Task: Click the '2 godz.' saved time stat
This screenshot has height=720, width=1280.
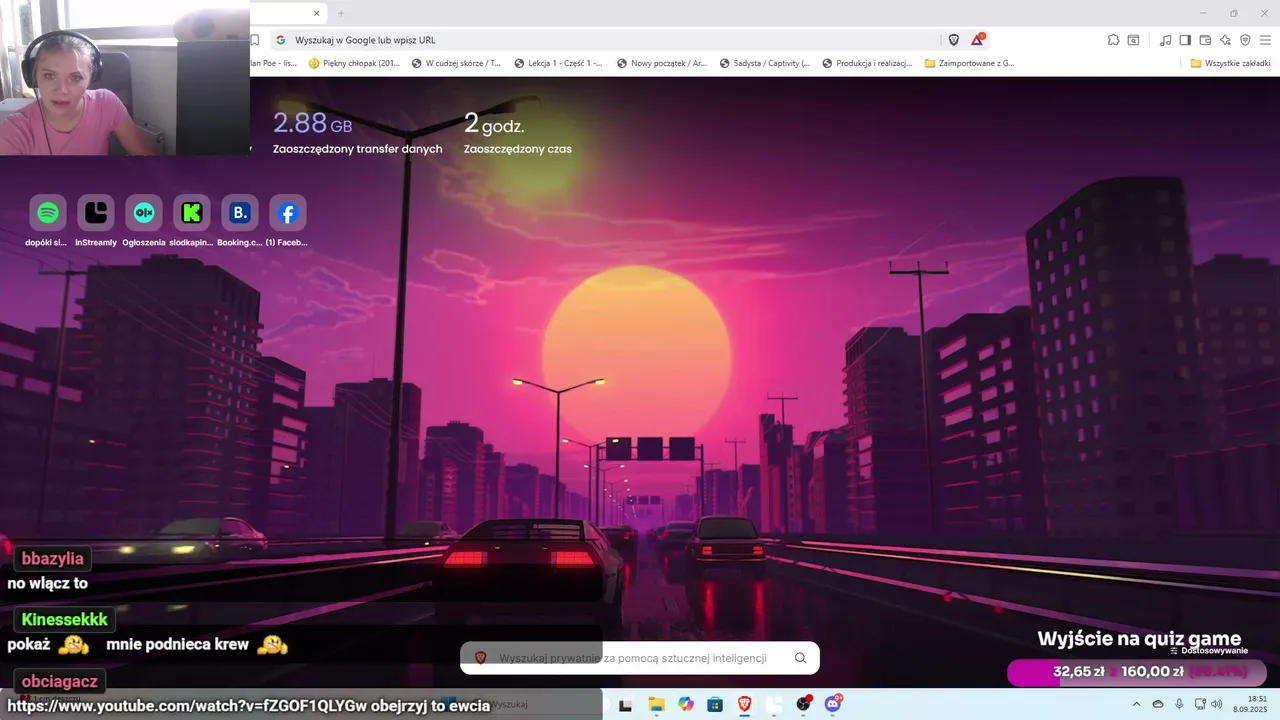Action: point(494,124)
